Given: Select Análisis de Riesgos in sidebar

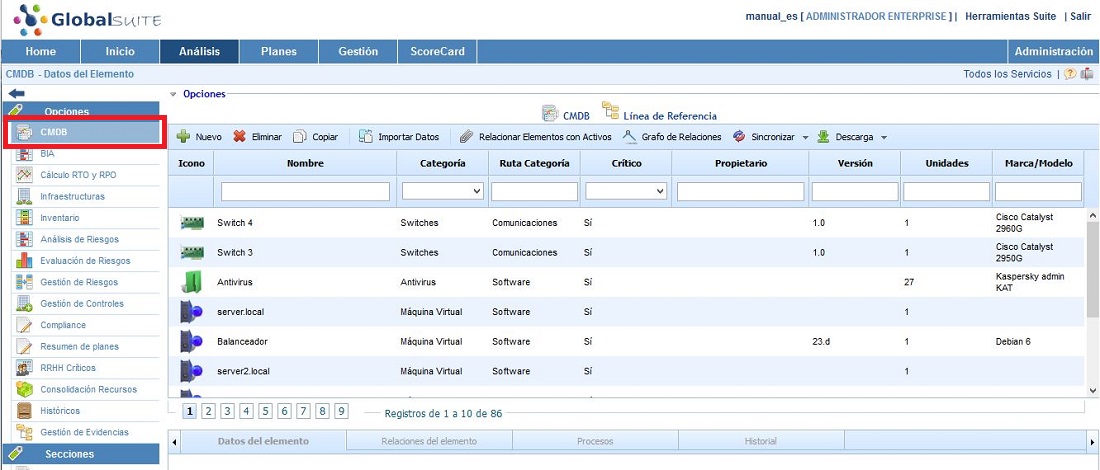Looking at the screenshot, I should click(x=79, y=239).
